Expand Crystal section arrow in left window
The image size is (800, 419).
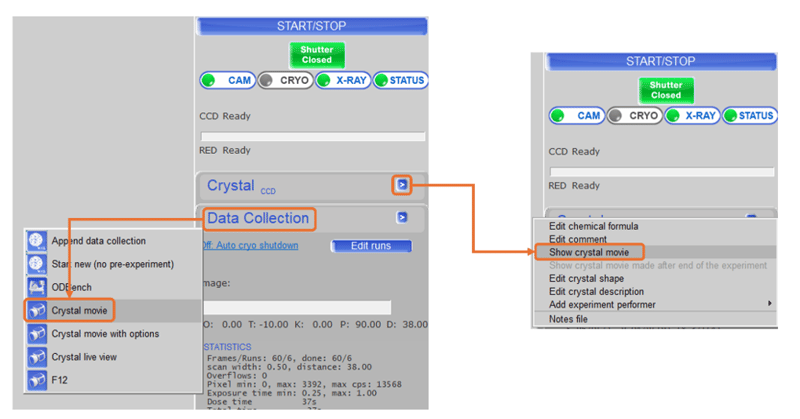pos(402,185)
